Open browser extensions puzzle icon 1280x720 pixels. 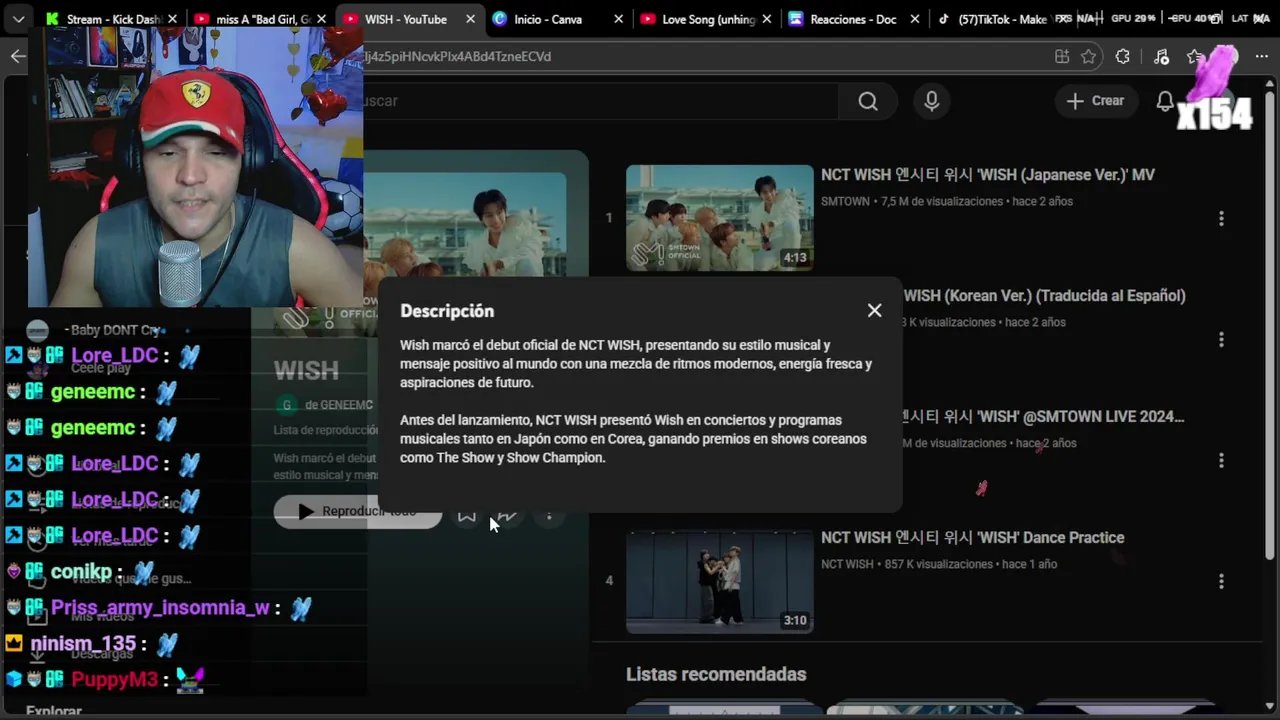1123,57
